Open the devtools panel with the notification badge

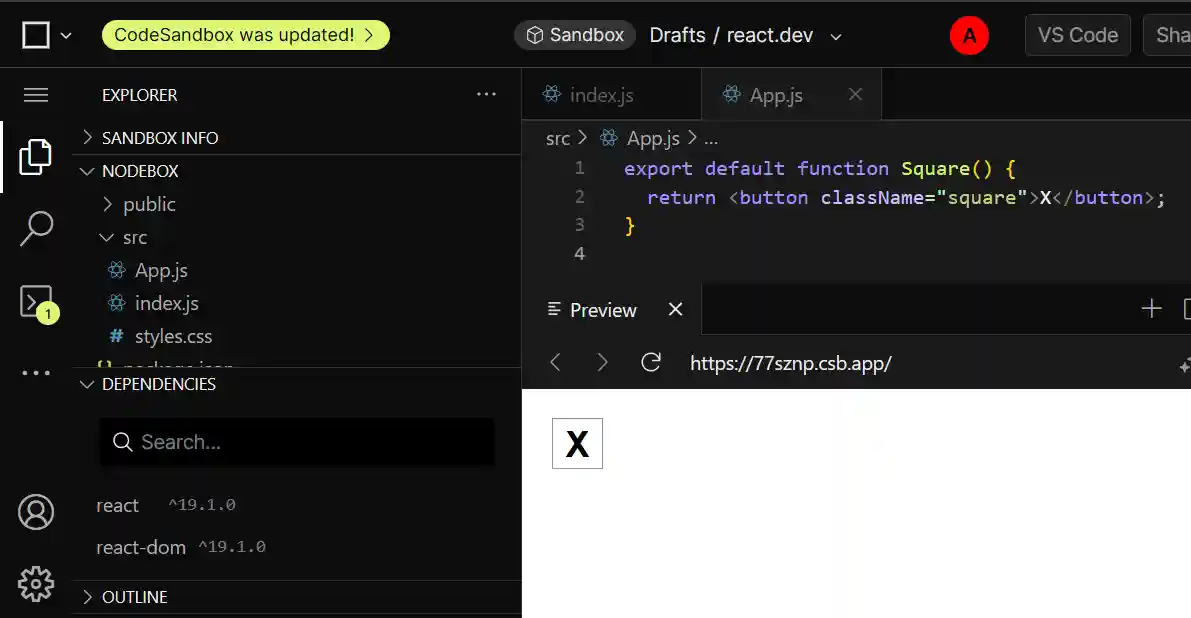(x=36, y=300)
